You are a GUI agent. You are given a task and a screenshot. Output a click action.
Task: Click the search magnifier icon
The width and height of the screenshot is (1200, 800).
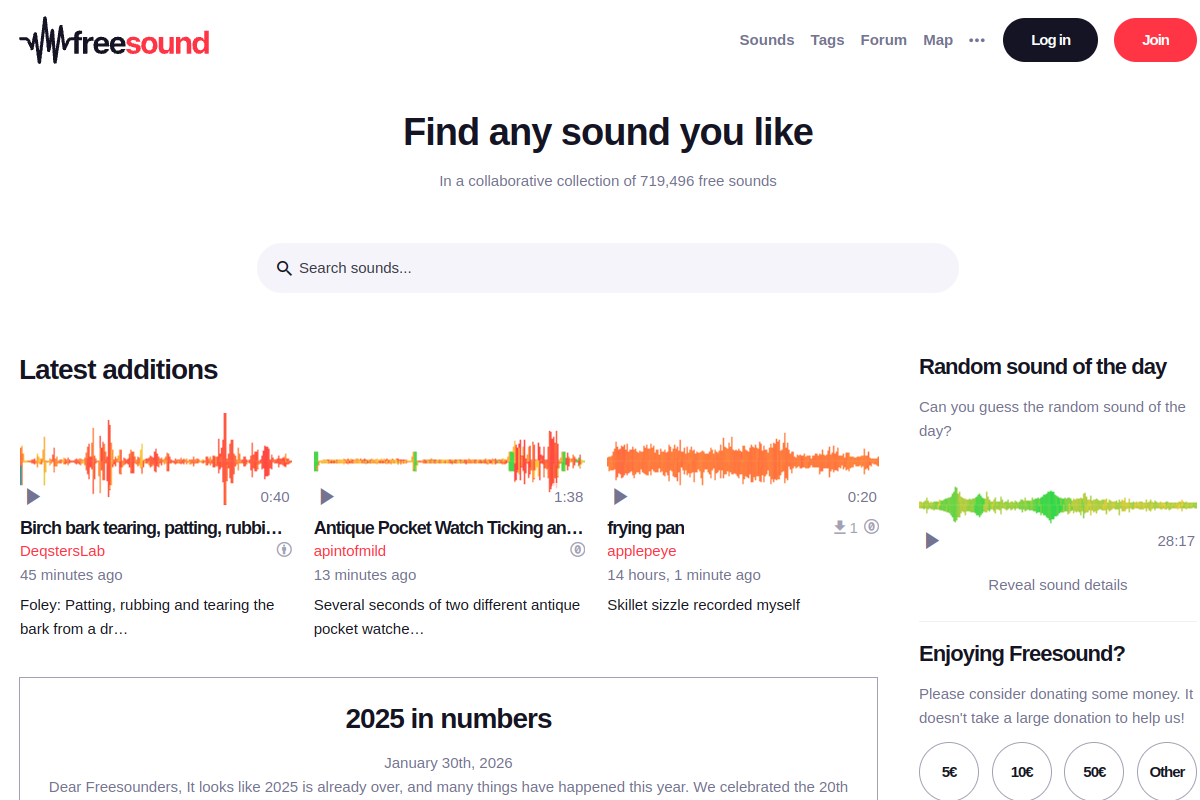284,268
